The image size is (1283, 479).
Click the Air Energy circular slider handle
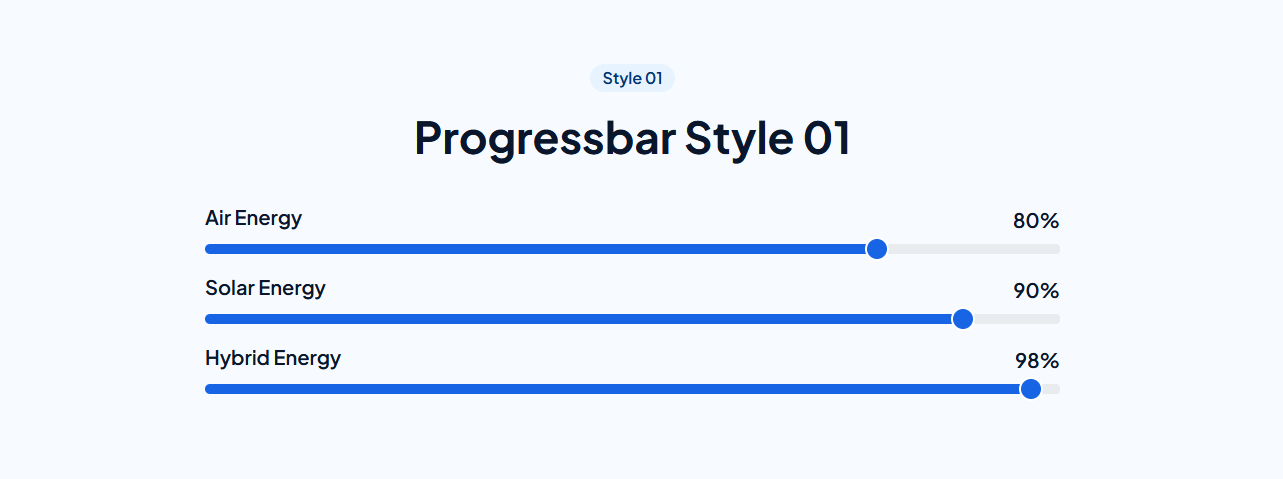click(877, 249)
